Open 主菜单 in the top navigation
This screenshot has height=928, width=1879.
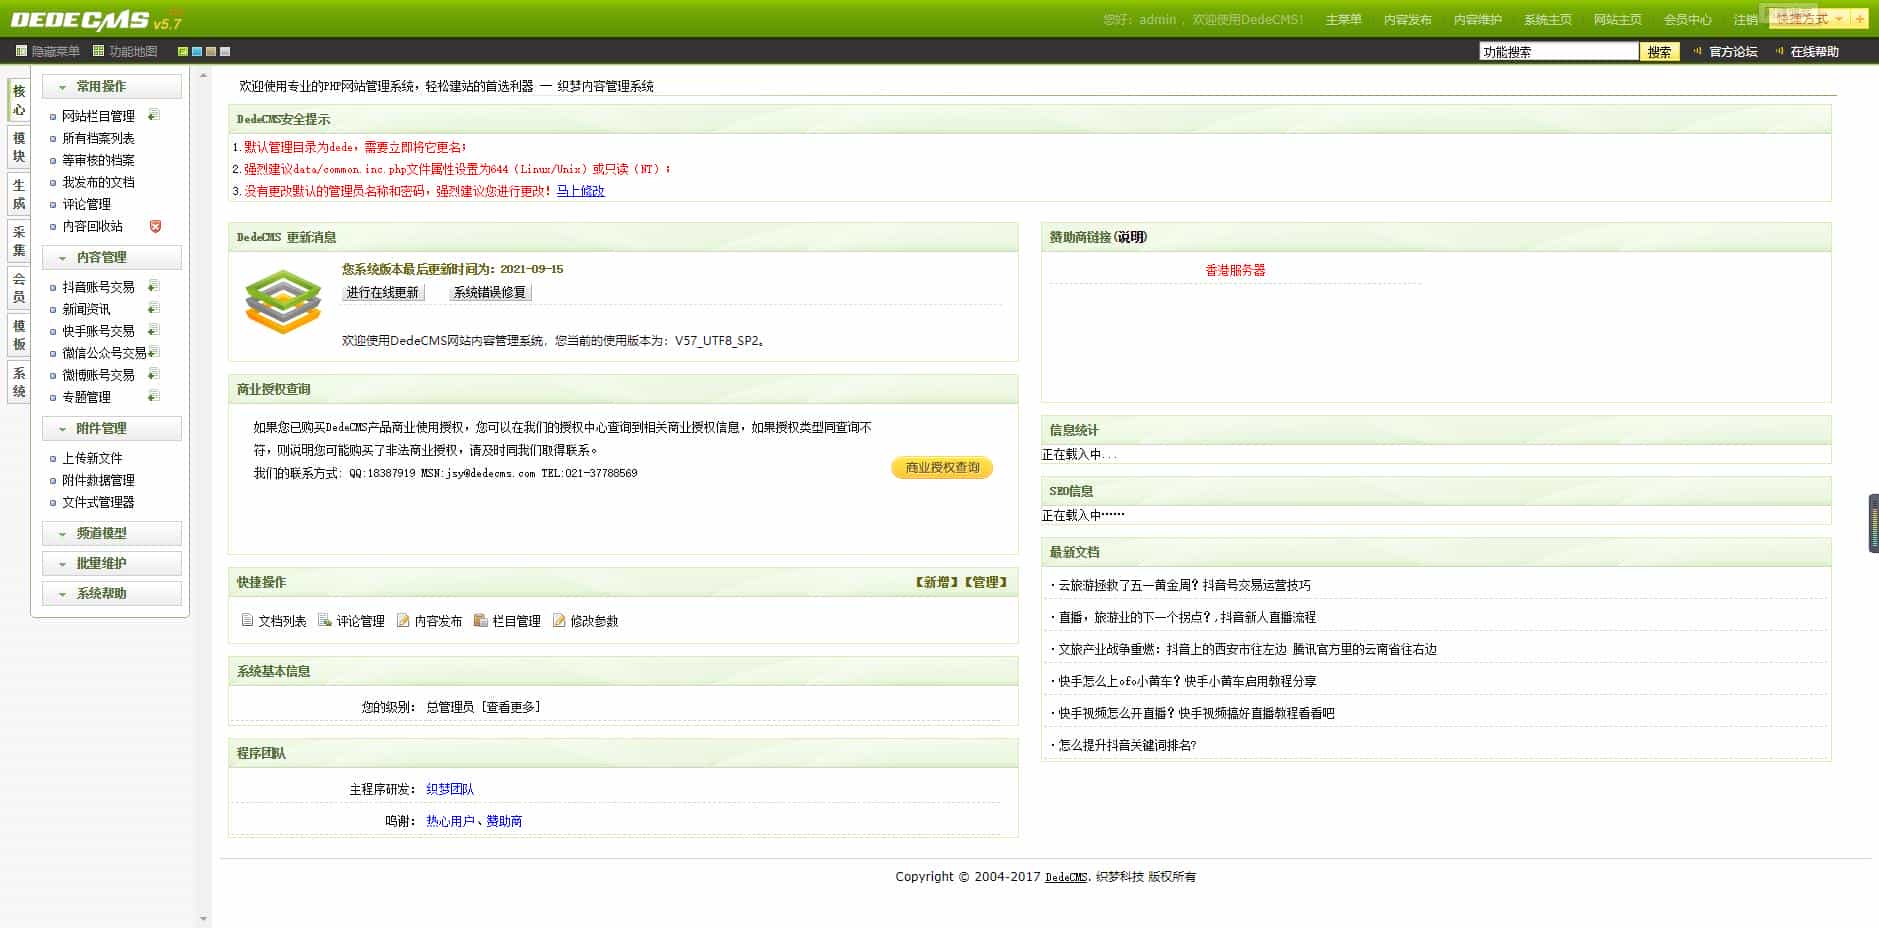pos(1343,20)
